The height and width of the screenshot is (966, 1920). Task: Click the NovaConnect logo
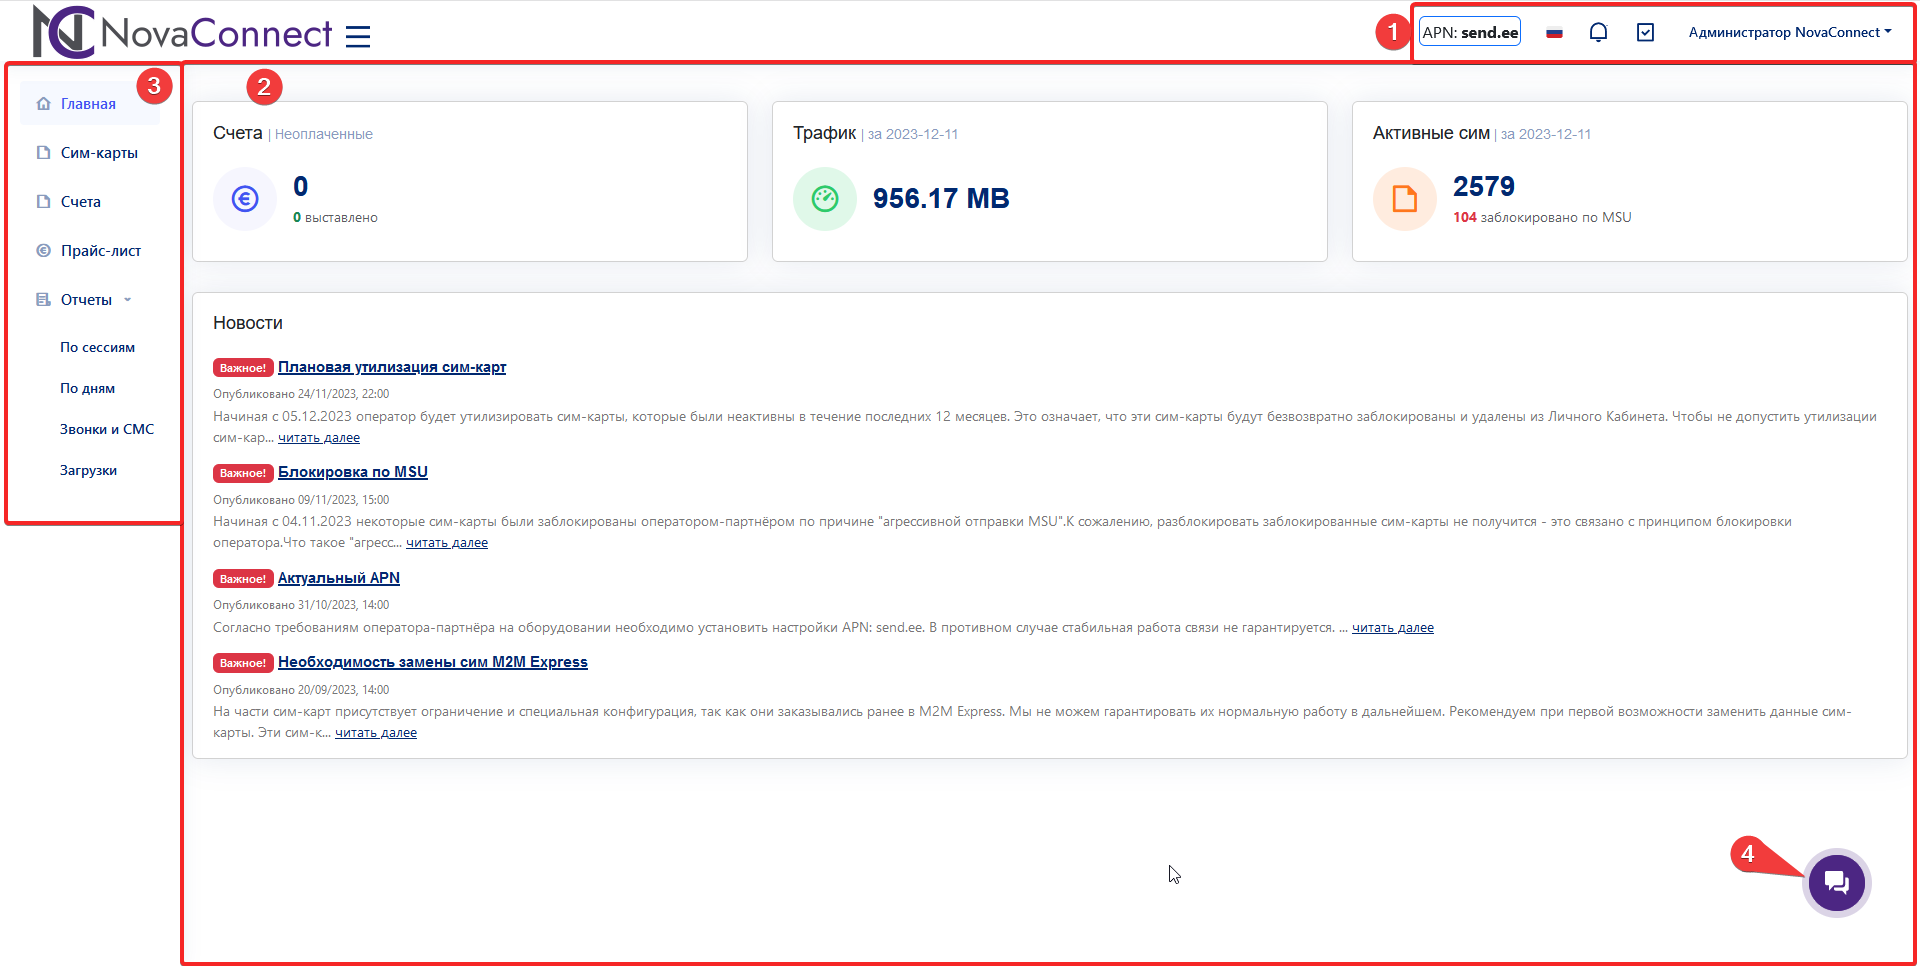coord(182,33)
